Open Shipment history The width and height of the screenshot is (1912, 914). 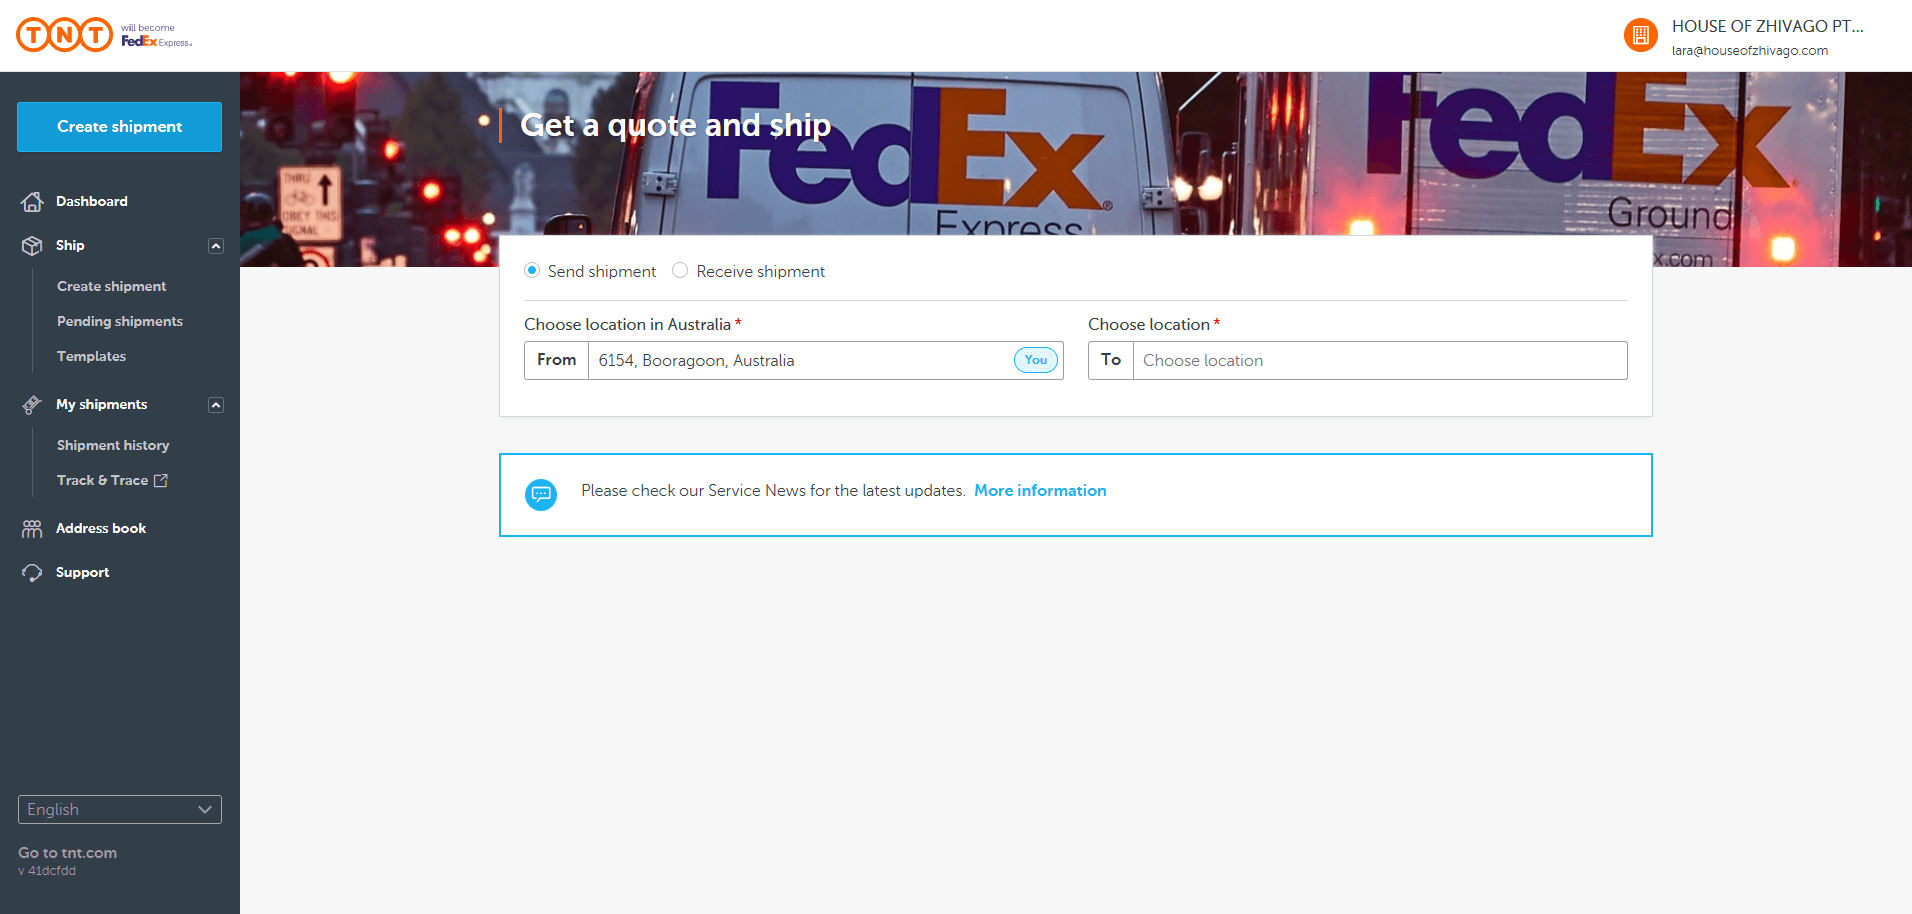(113, 446)
